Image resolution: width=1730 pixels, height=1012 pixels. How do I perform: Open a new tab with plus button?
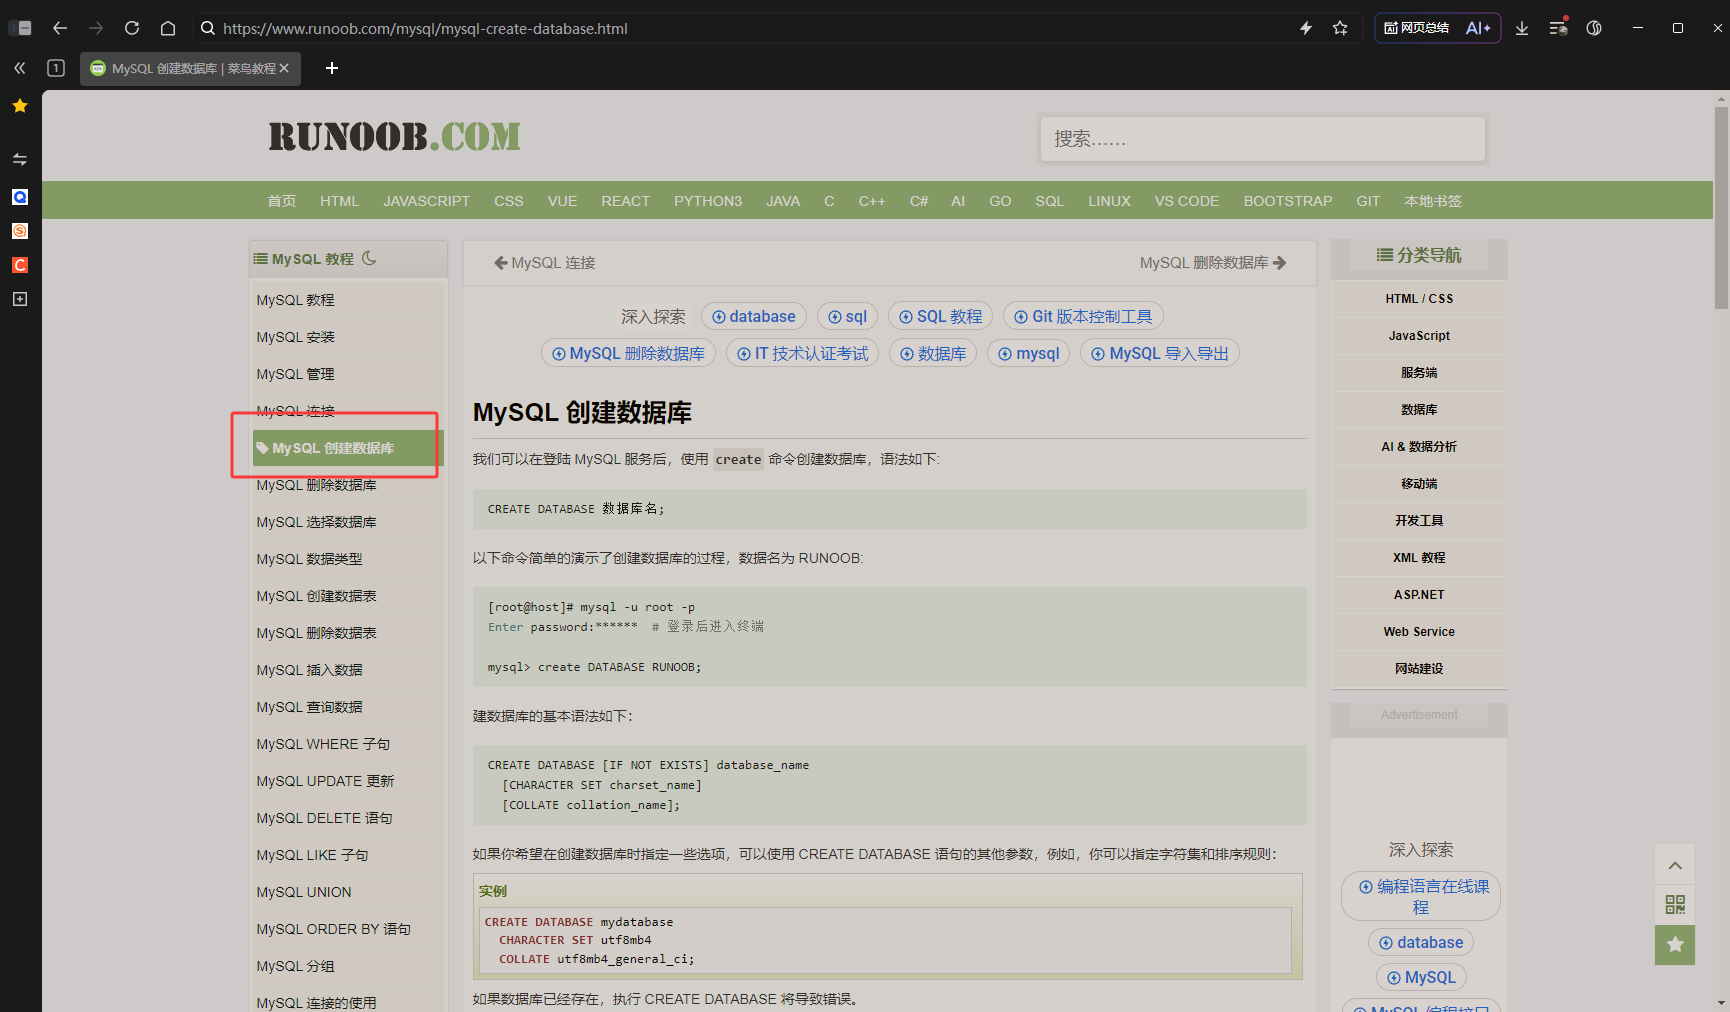point(332,68)
